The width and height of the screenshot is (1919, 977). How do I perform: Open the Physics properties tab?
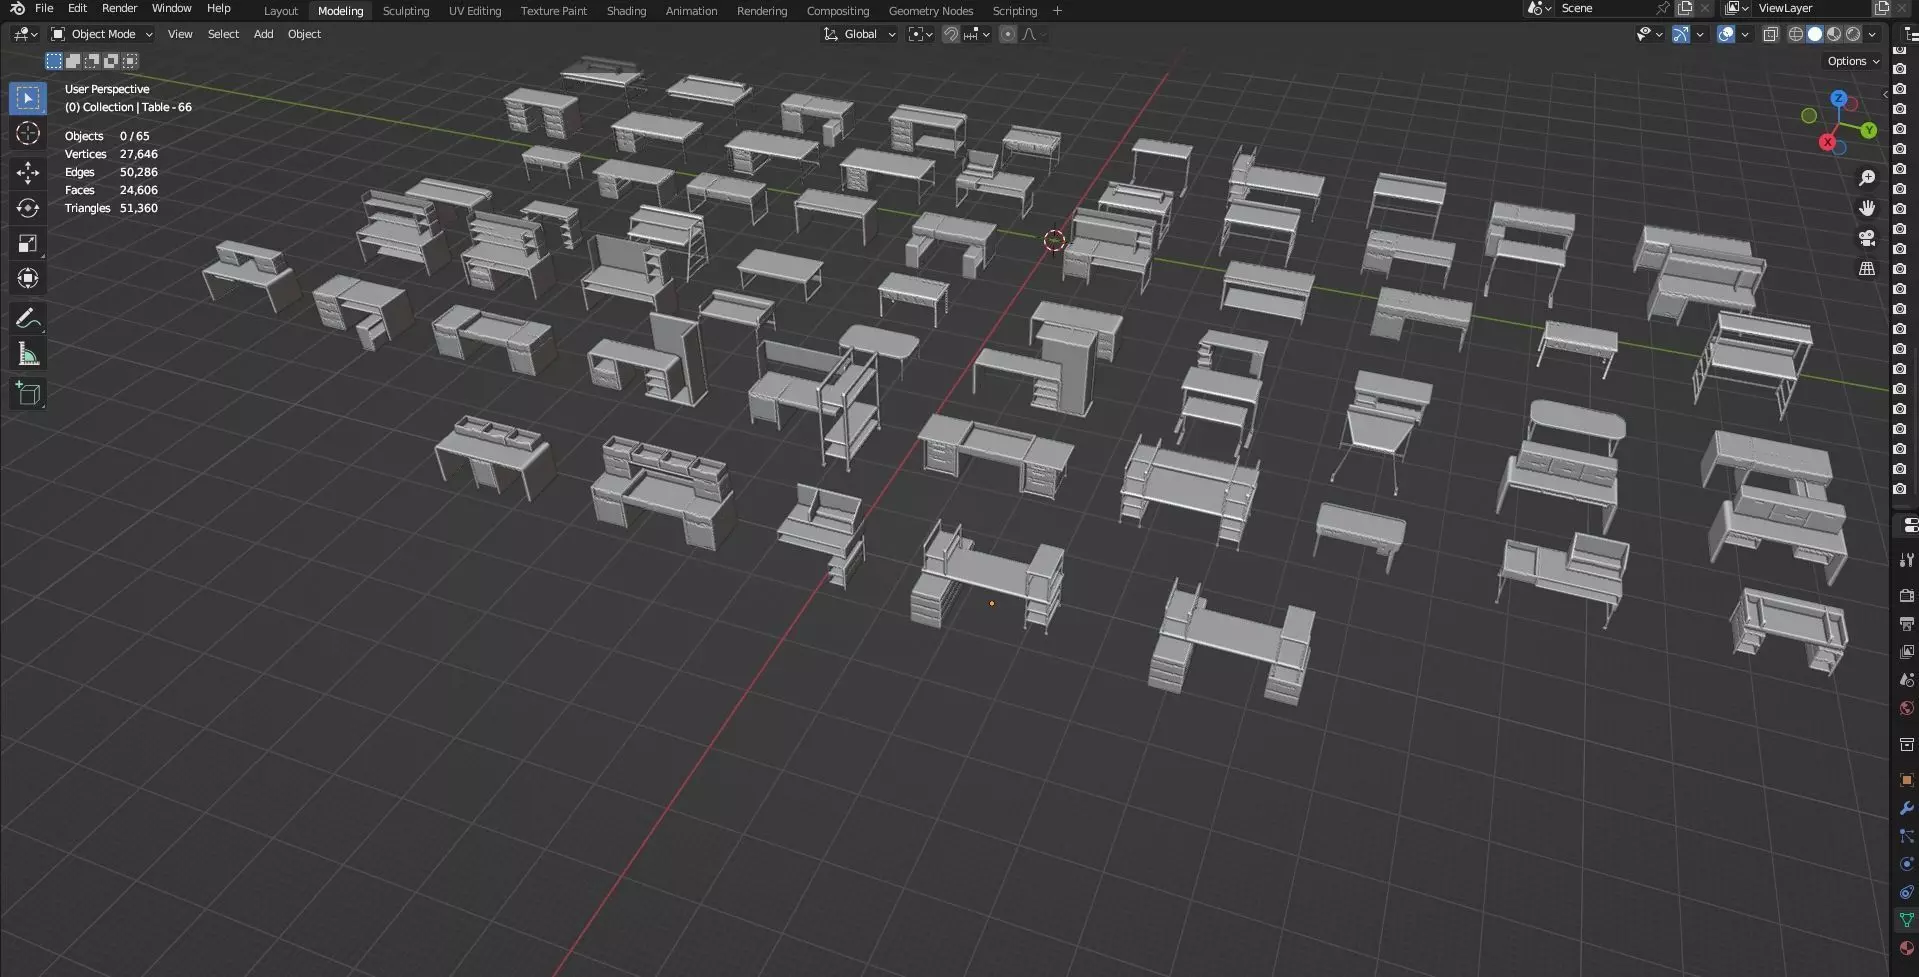coord(1906,864)
